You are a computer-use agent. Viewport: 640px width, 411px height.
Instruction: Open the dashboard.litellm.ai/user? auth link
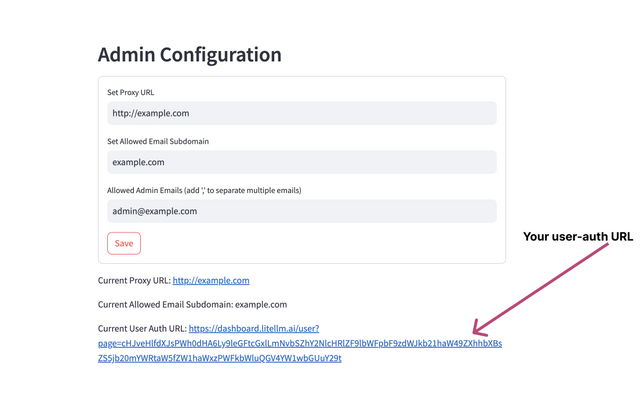click(254, 329)
